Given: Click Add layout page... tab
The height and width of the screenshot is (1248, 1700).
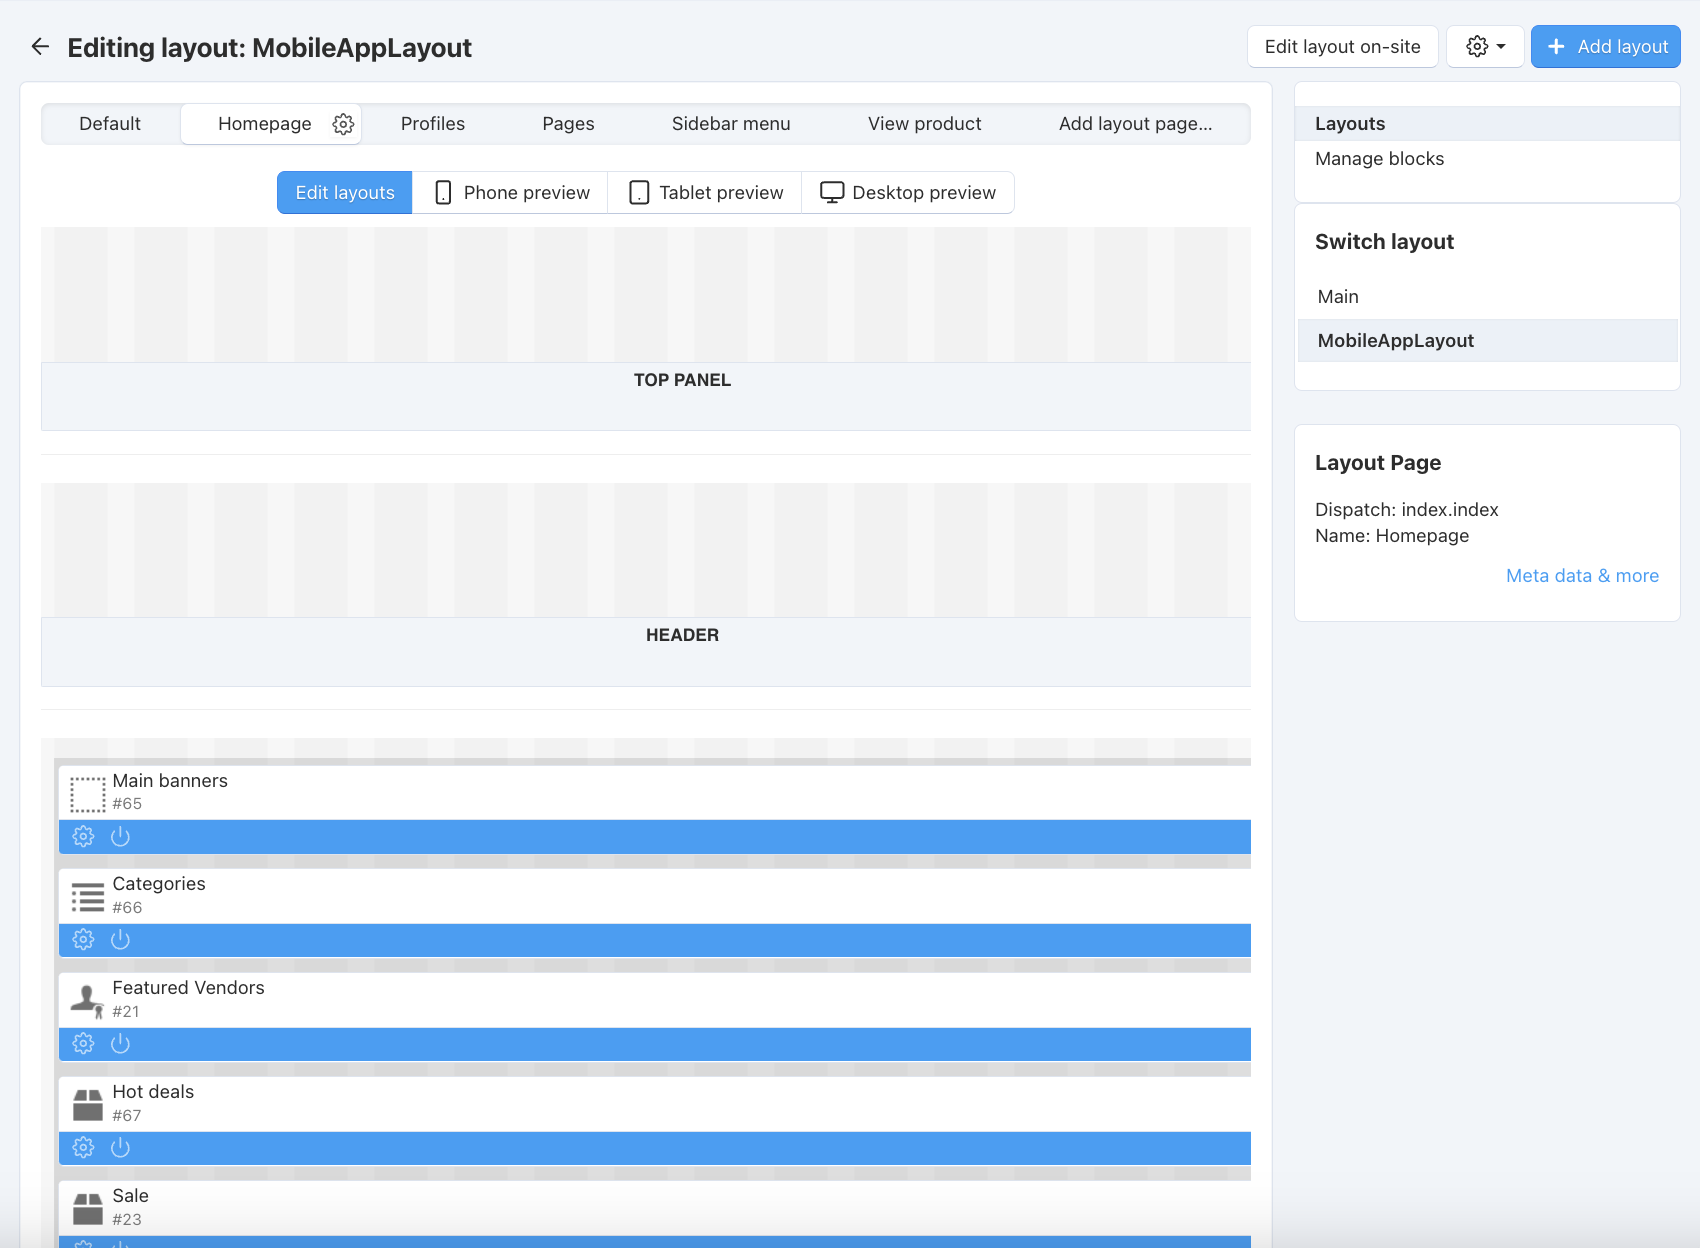Looking at the screenshot, I should point(1135,124).
